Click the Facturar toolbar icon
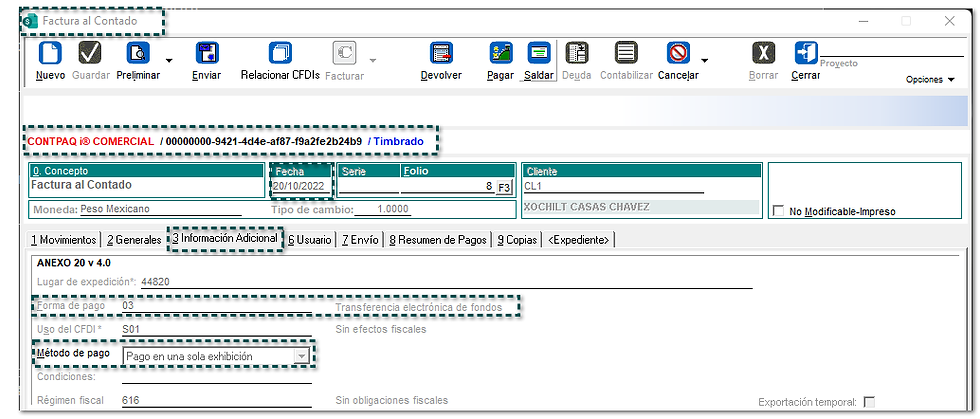980x419 pixels. coord(344,53)
